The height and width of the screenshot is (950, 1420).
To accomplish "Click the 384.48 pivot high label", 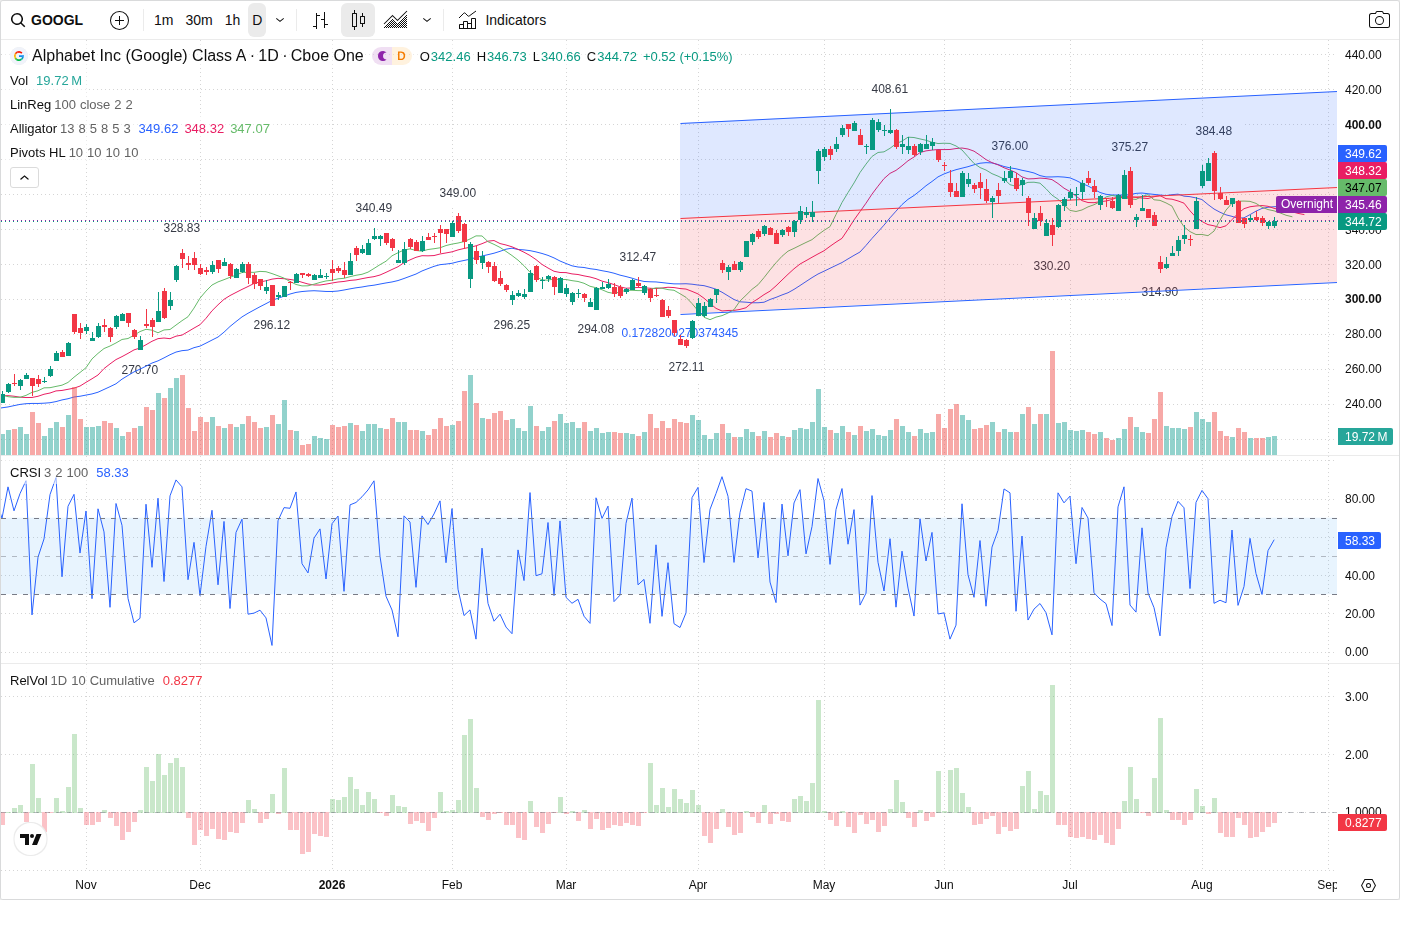I will (x=1214, y=131).
